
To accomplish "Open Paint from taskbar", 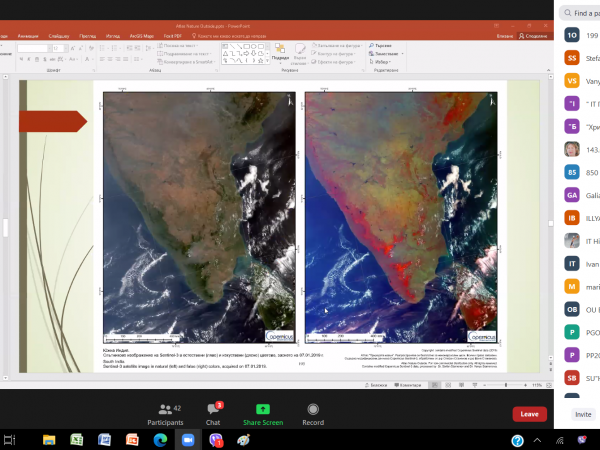I will pyautogui.click(x=243, y=440).
